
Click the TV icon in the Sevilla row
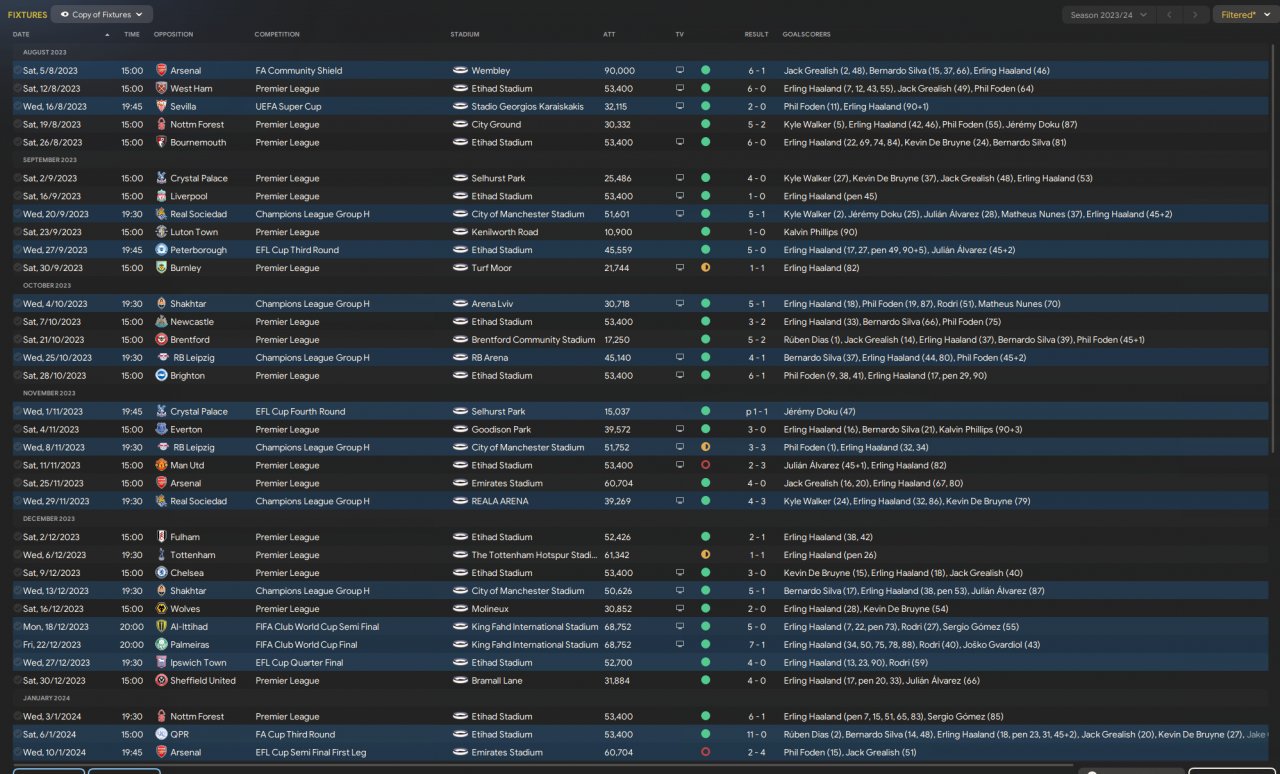tap(680, 107)
